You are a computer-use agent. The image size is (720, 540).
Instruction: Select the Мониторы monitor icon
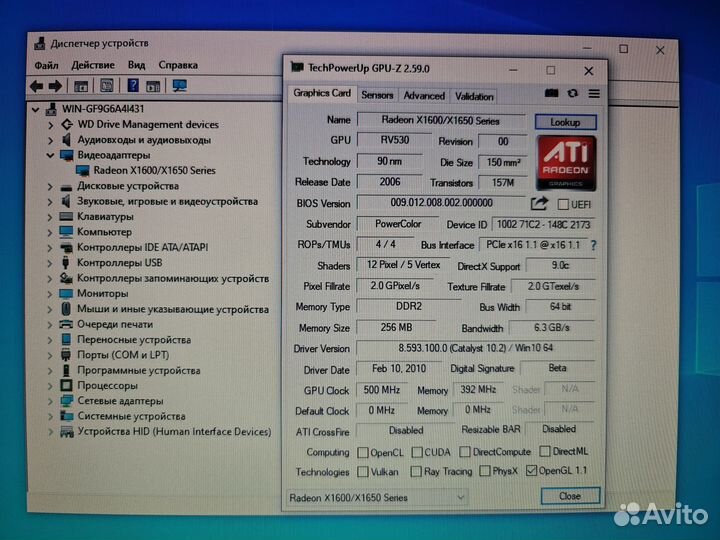coord(66,293)
